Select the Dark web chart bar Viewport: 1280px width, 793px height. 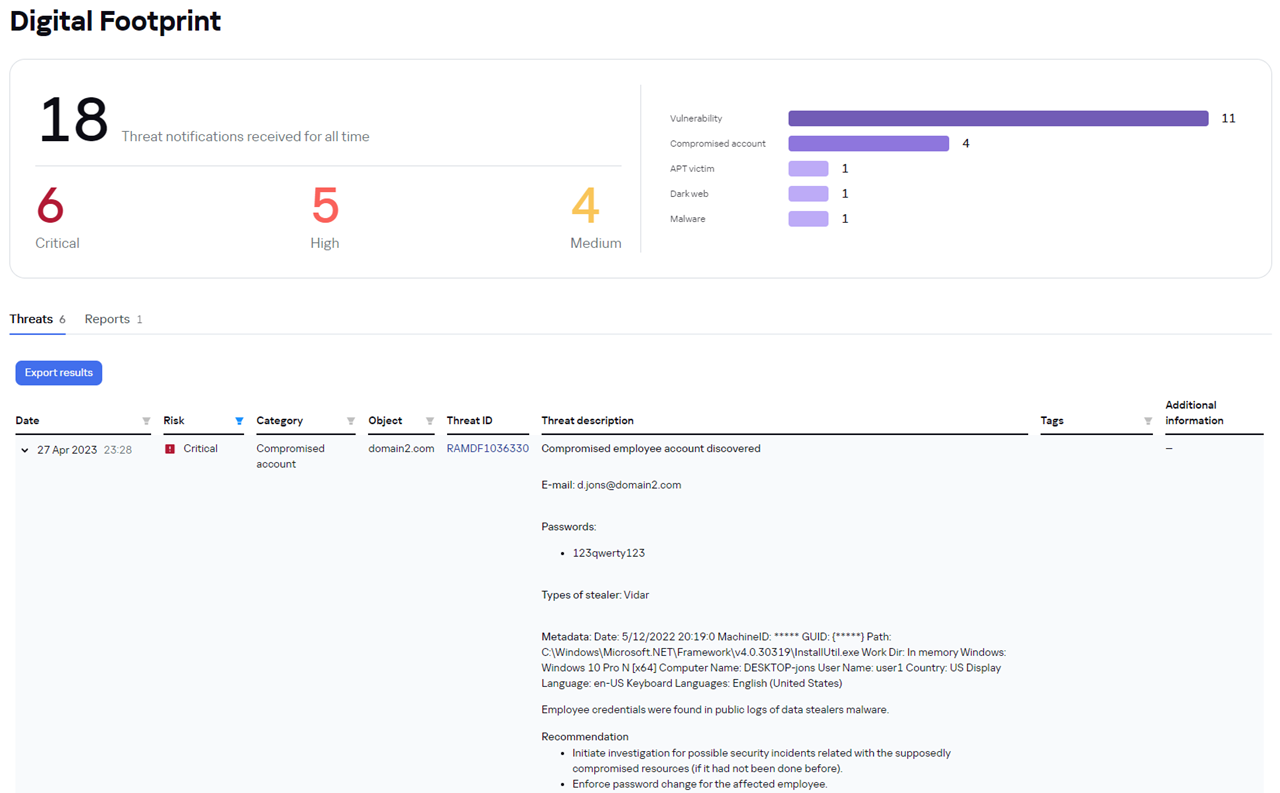(x=808, y=193)
